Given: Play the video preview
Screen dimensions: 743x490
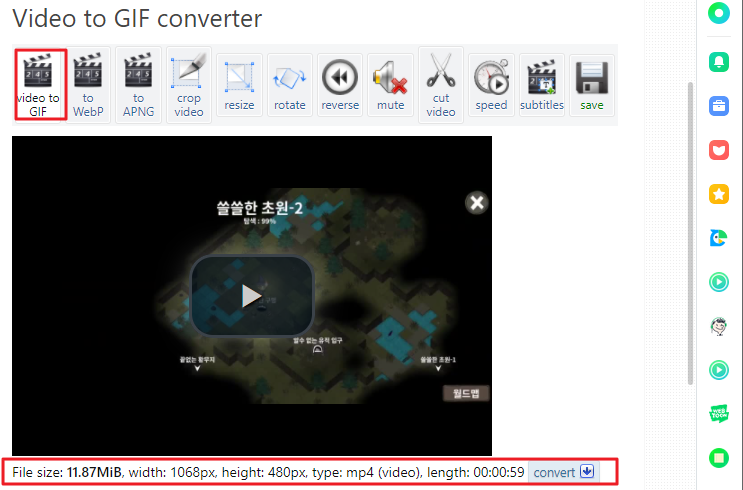Looking at the screenshot, I should pyautogui.click(x=252, y=296).
